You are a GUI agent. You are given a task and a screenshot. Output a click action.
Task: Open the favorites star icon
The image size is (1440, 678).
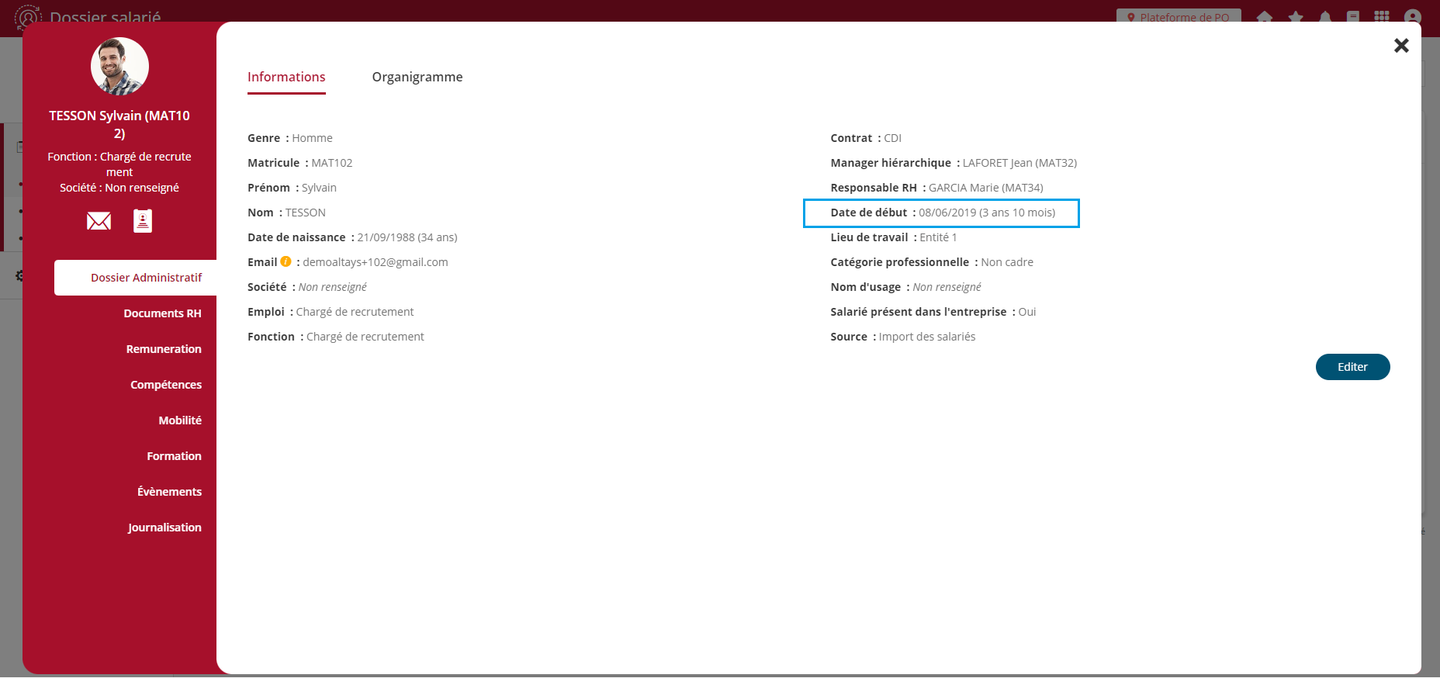[x=1295, y=17]
